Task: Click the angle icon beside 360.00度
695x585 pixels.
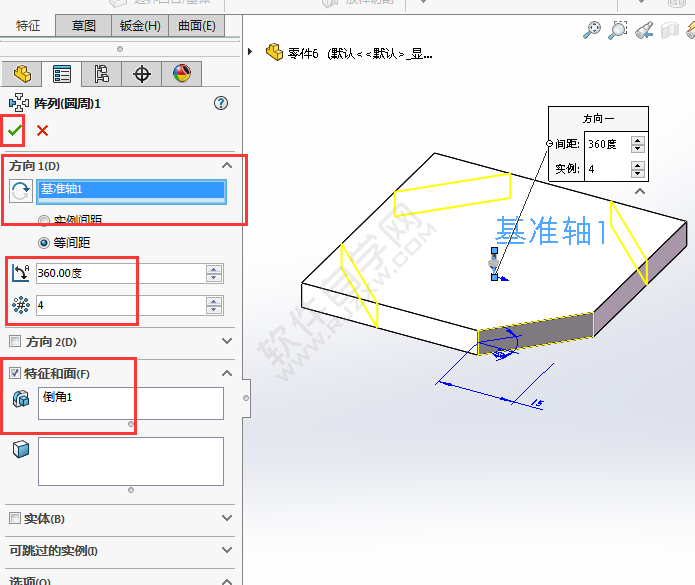Action: coord(20,273)
